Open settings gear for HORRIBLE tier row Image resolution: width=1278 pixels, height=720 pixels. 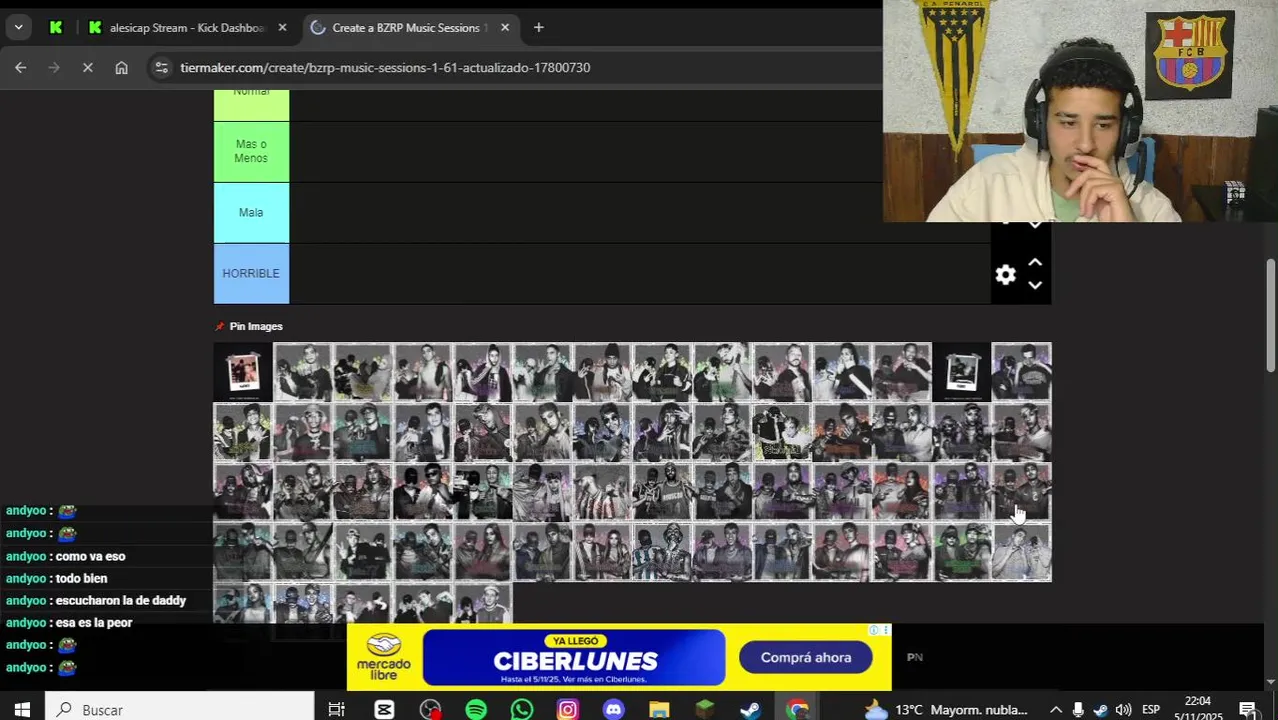pyautogui.click(x=1005, y=274)
